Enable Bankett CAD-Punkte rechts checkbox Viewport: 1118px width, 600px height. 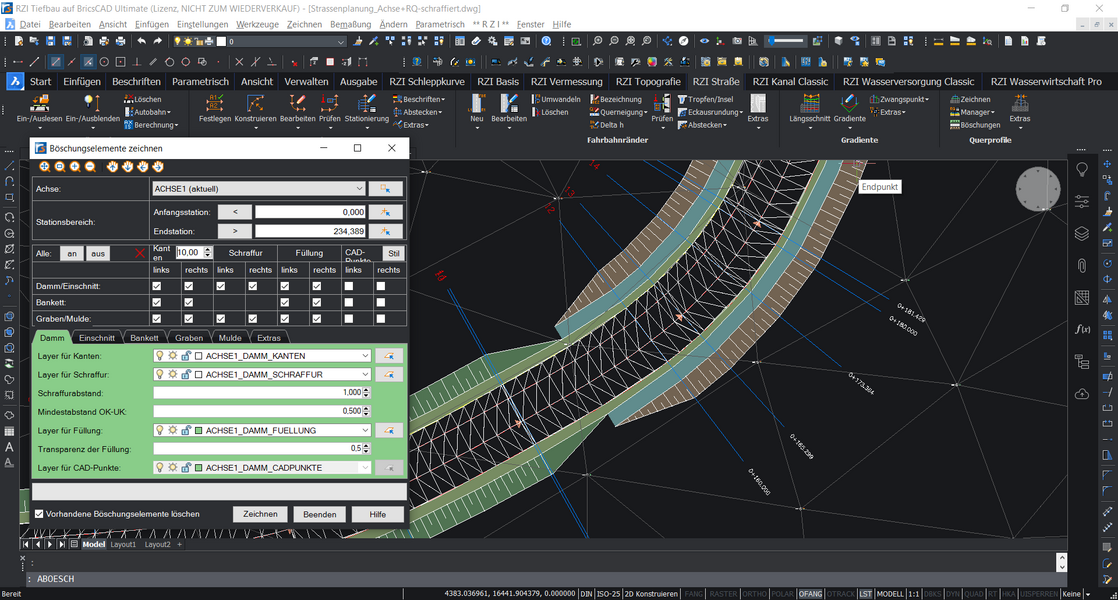point(381,302)
